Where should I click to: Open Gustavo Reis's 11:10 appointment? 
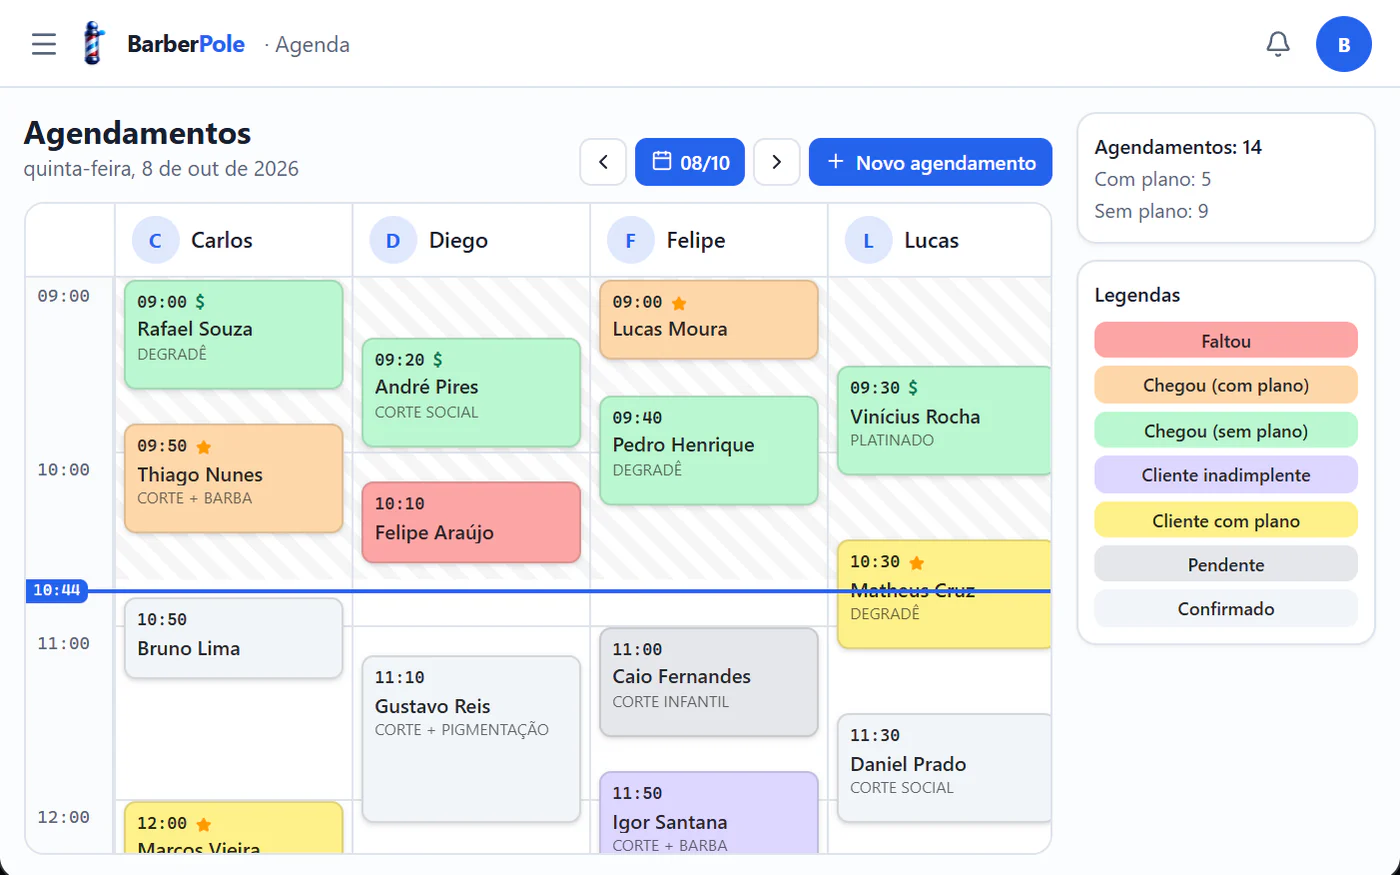coord(471,740)
